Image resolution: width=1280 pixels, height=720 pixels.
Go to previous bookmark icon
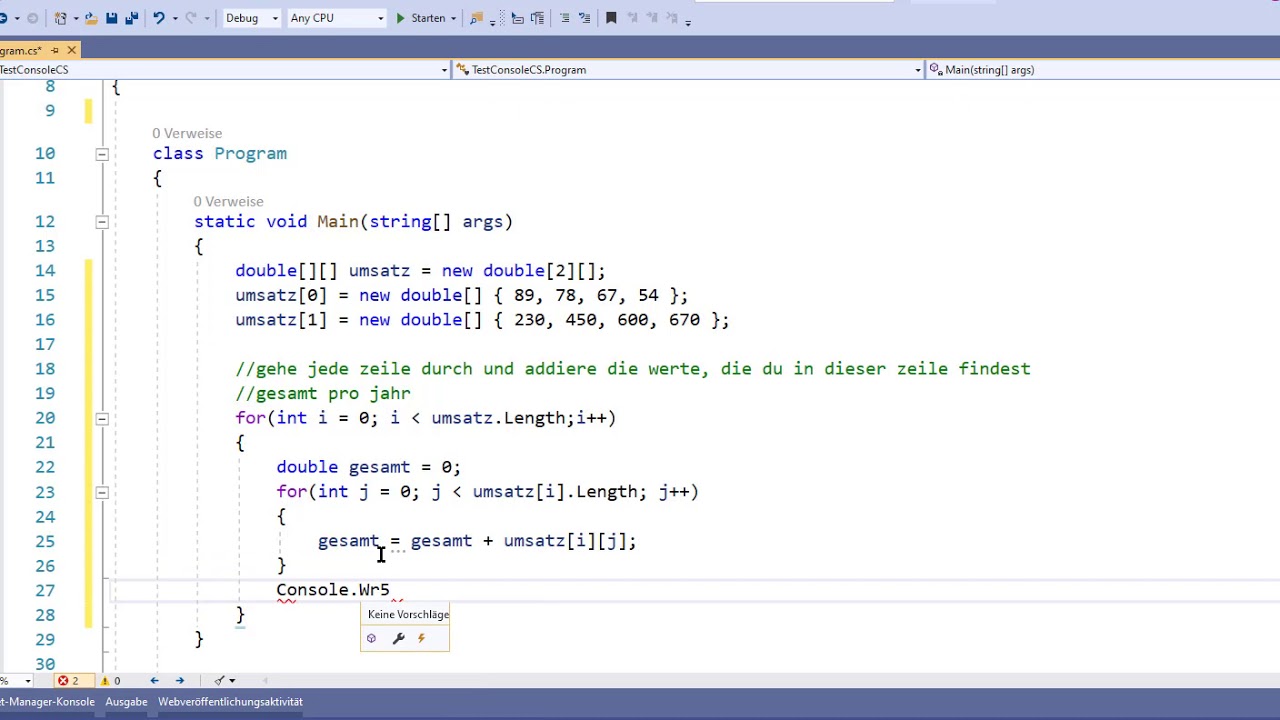pyautogui.click(x=632, y=18)
